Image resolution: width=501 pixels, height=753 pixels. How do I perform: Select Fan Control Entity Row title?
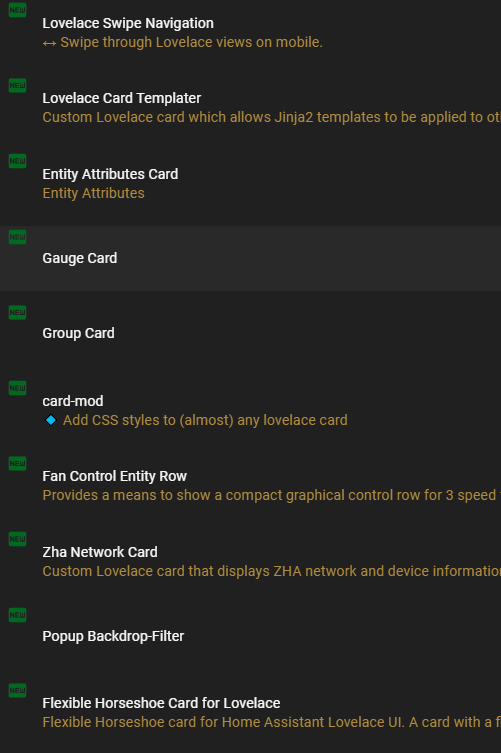pyautogui.click(x=114, y=476)
